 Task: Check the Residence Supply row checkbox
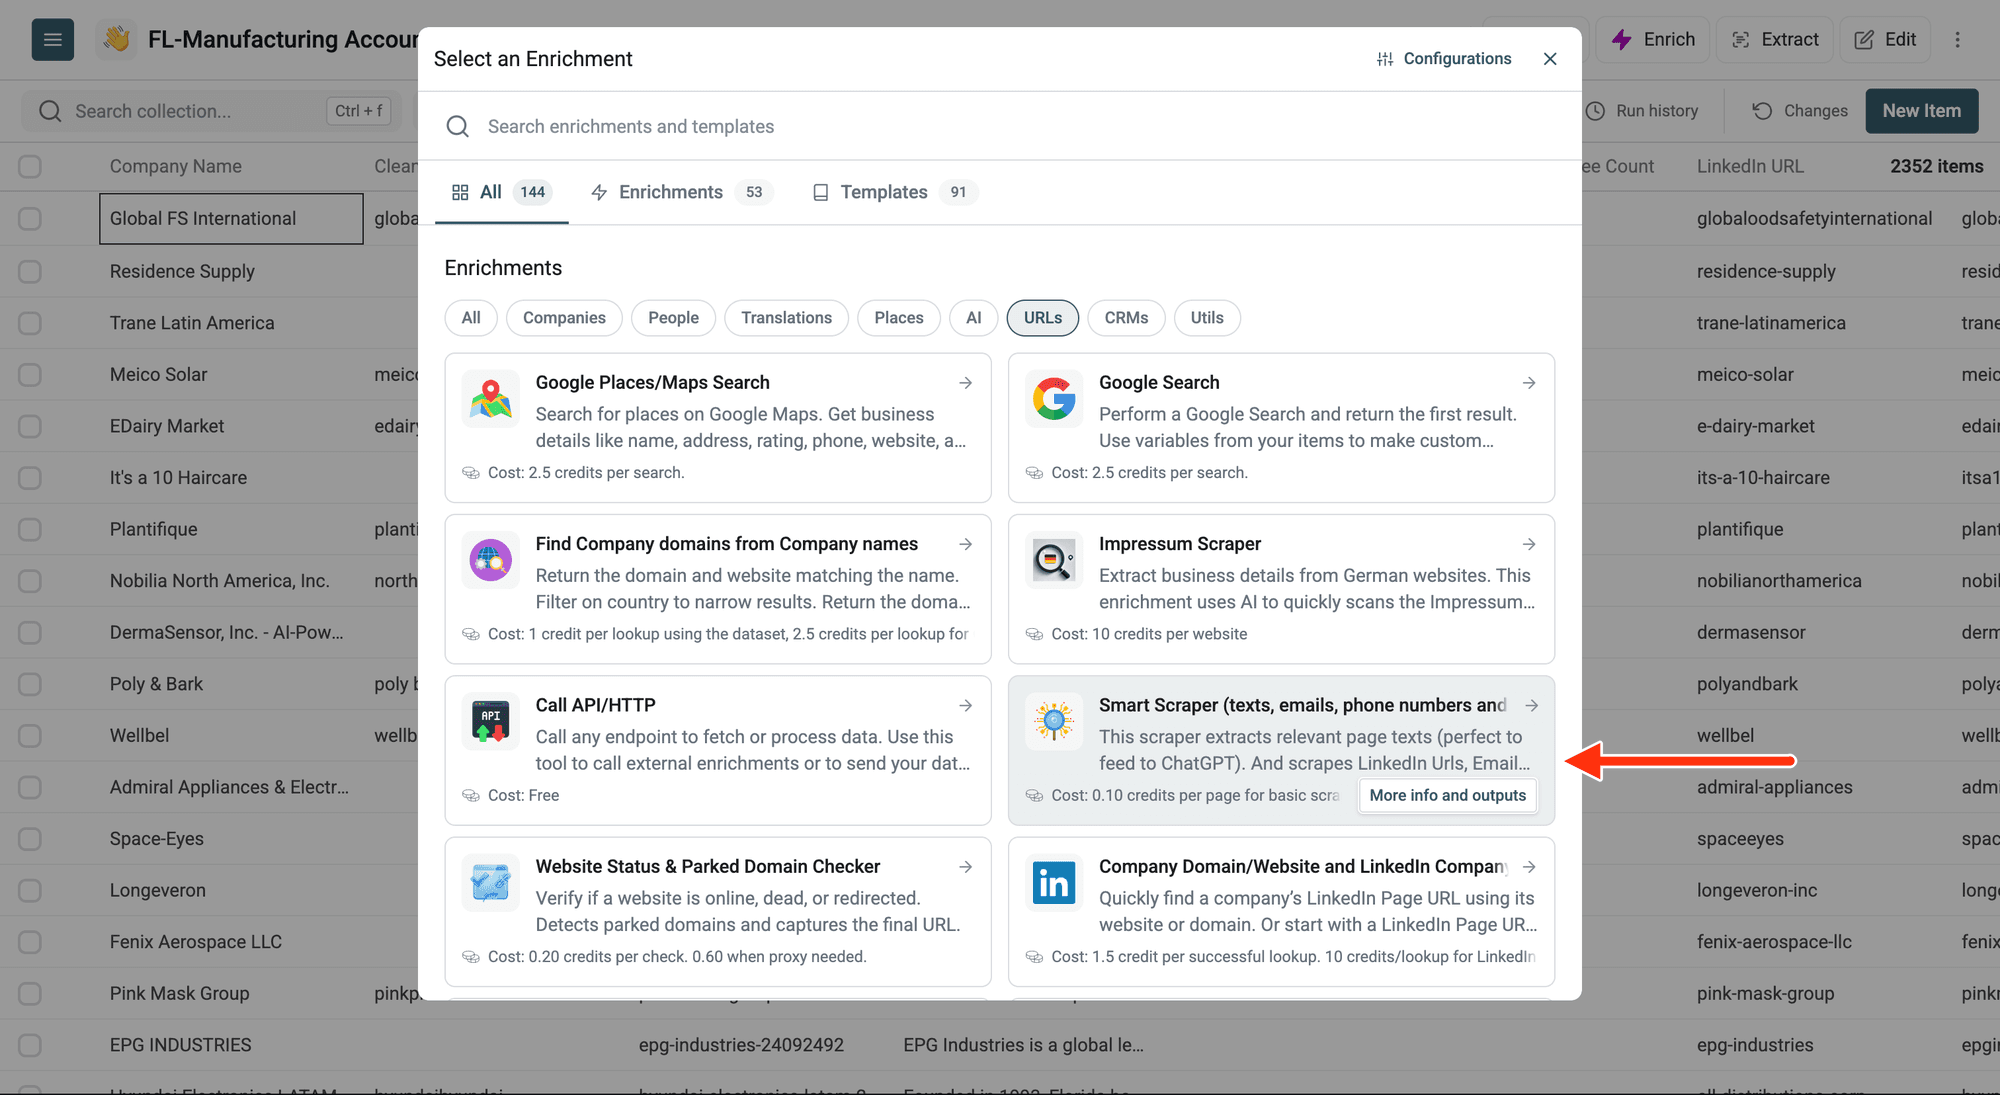point(30,271)
